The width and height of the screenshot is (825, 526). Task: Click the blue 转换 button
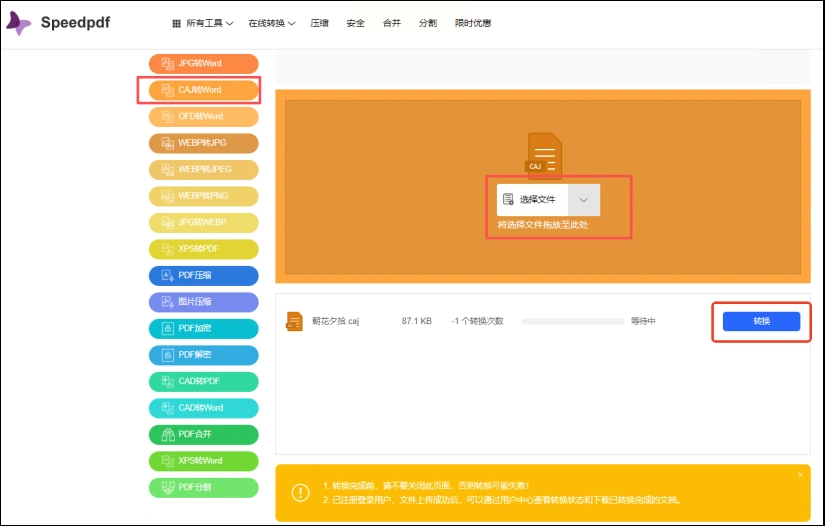click(x=761, y=321)
